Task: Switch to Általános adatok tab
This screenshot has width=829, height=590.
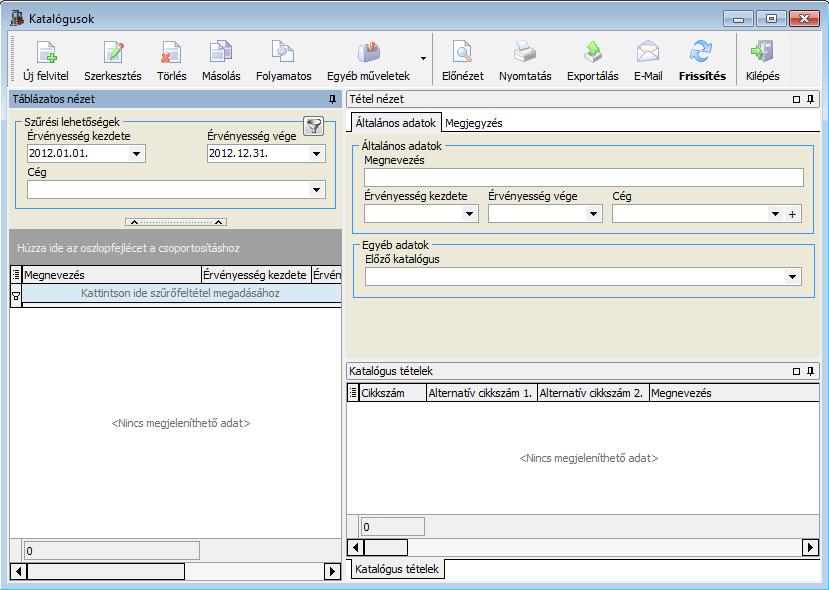Action: [x=395, y=123]
